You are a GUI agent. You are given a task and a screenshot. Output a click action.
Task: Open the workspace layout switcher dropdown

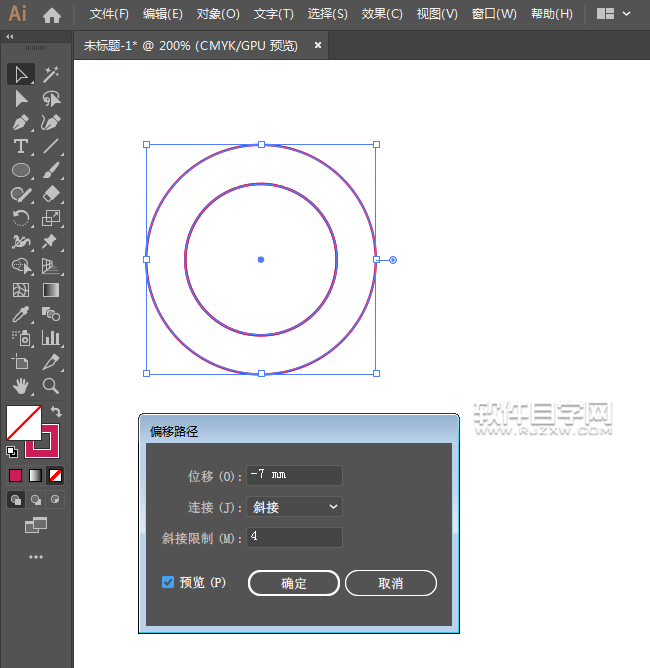[614, 14]
